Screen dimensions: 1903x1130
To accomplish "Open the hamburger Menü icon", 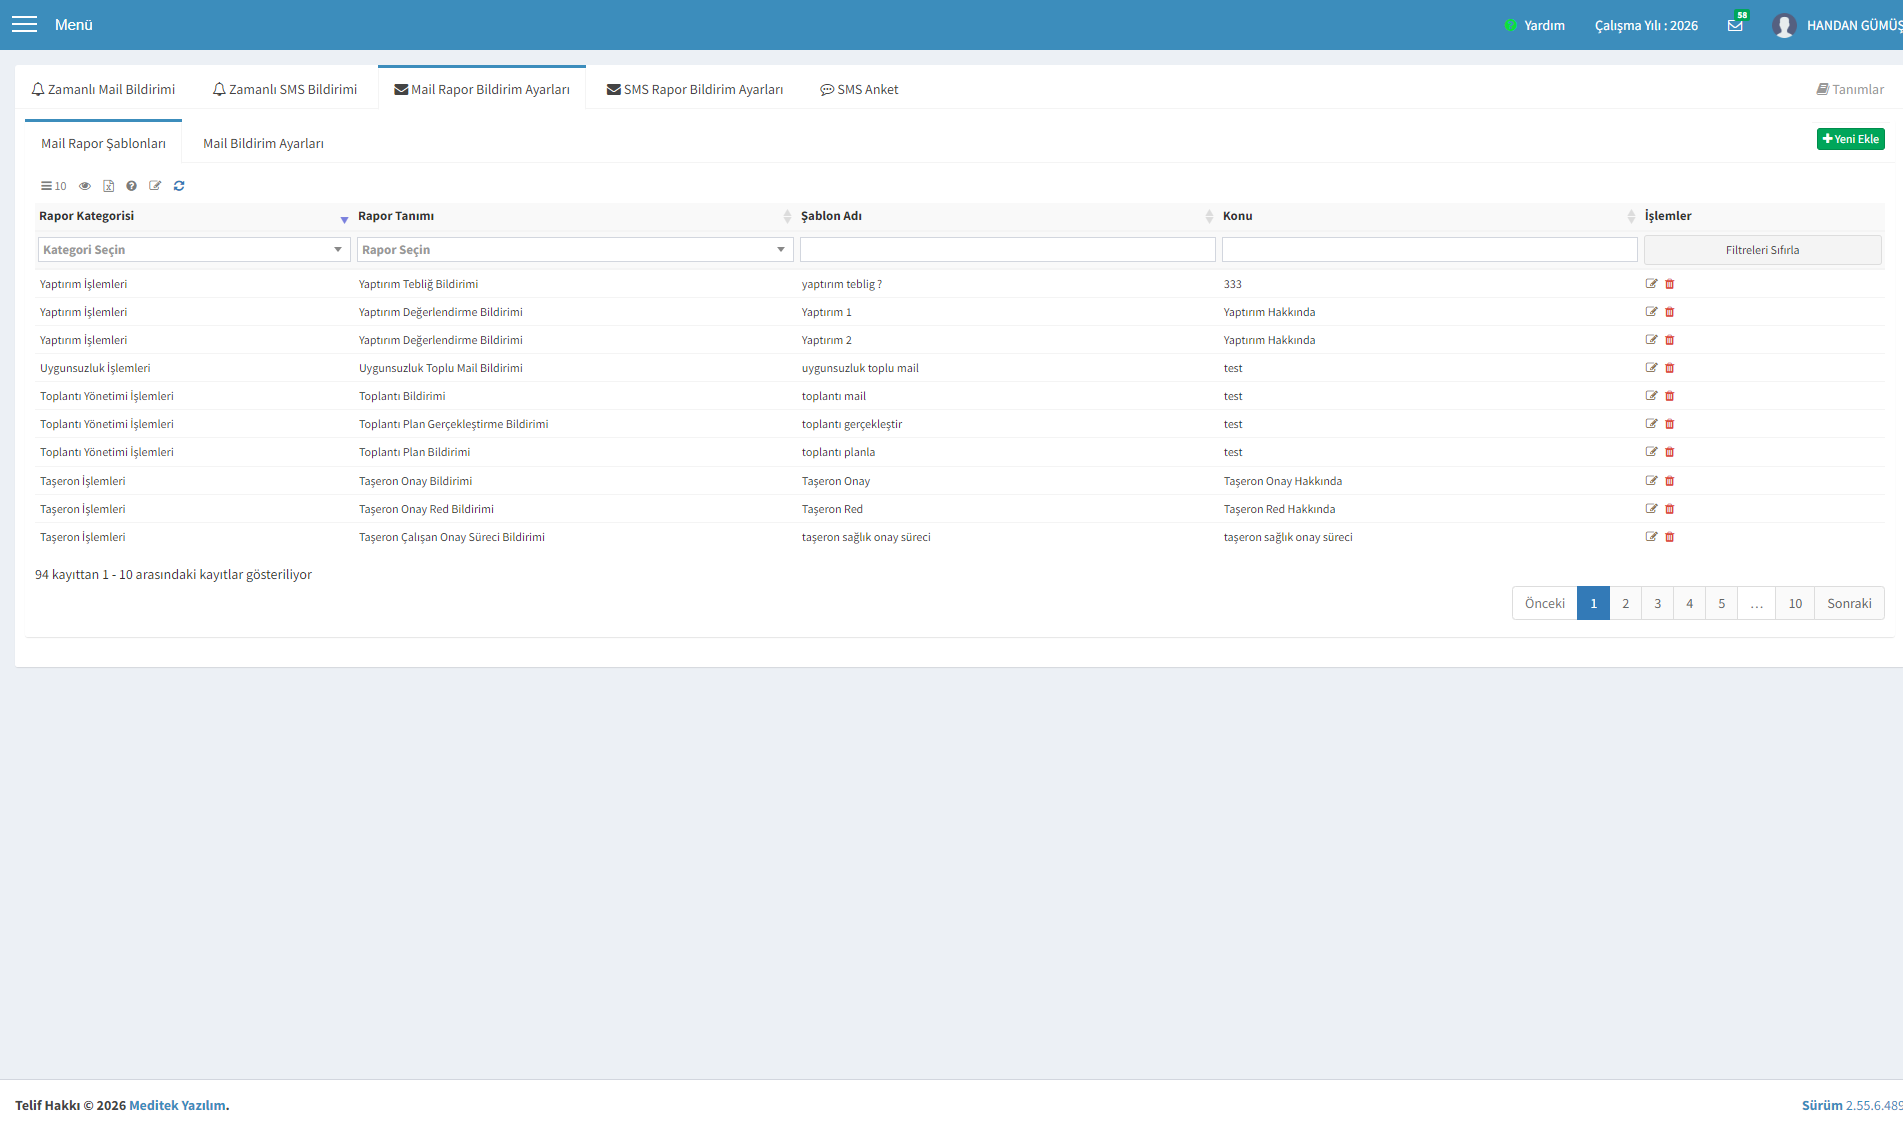I will click(24, 24).
